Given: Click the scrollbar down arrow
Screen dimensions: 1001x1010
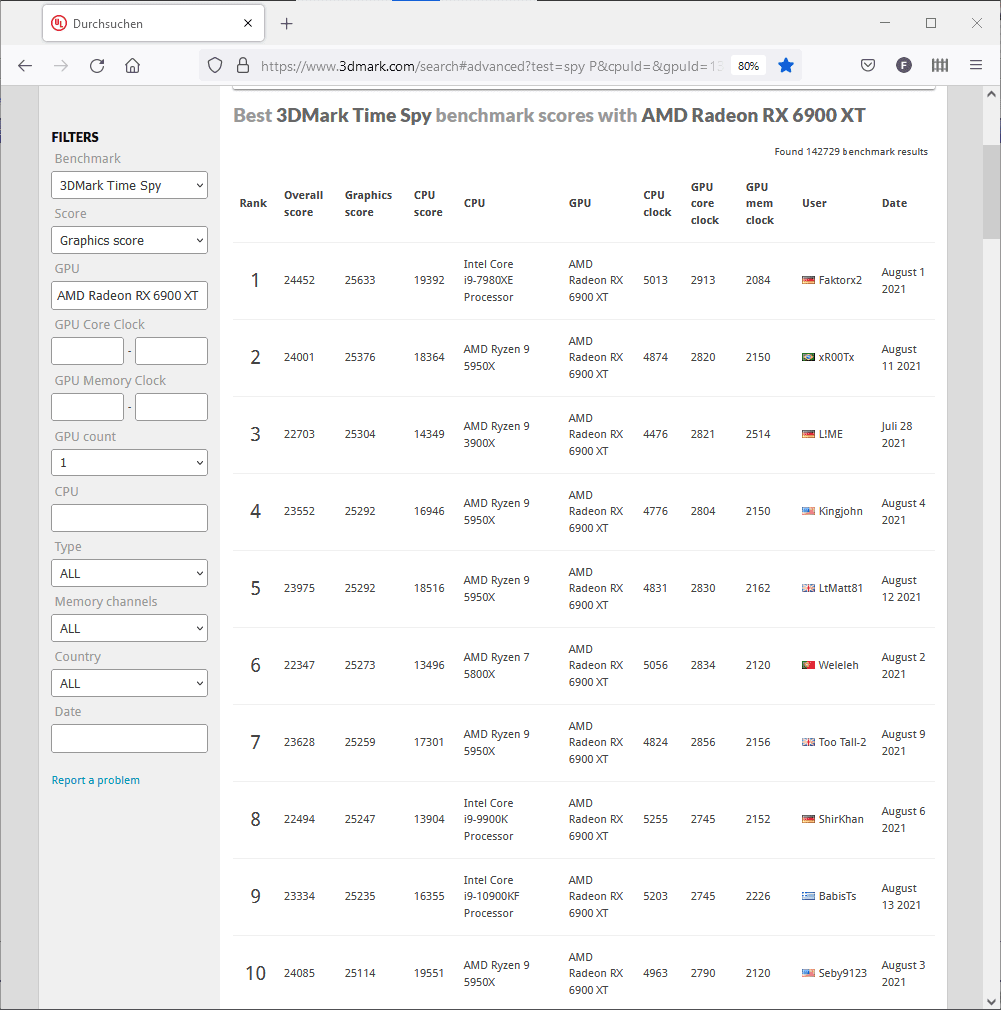Looking at the screenshot, I should coord(991,1001).
